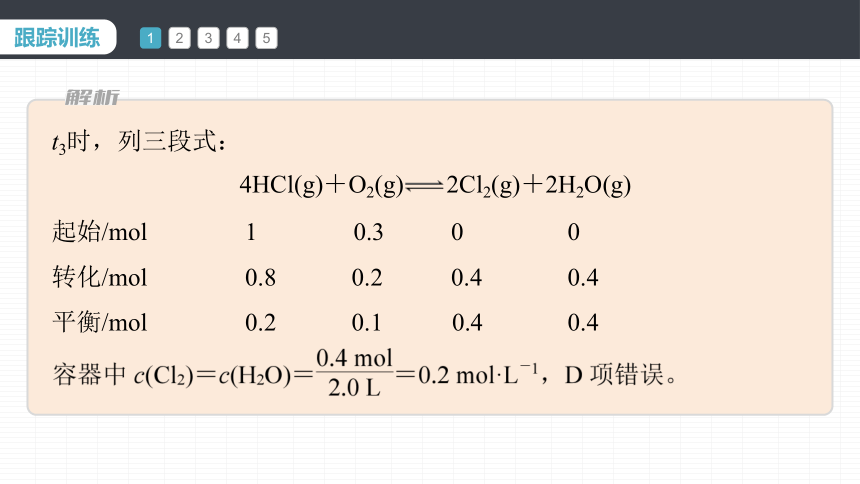Image resolution: width=860 pixels, height=484 pixels.
Task: Click the t₃时,列三段式 intro text
Action: [x=139, y=142]
